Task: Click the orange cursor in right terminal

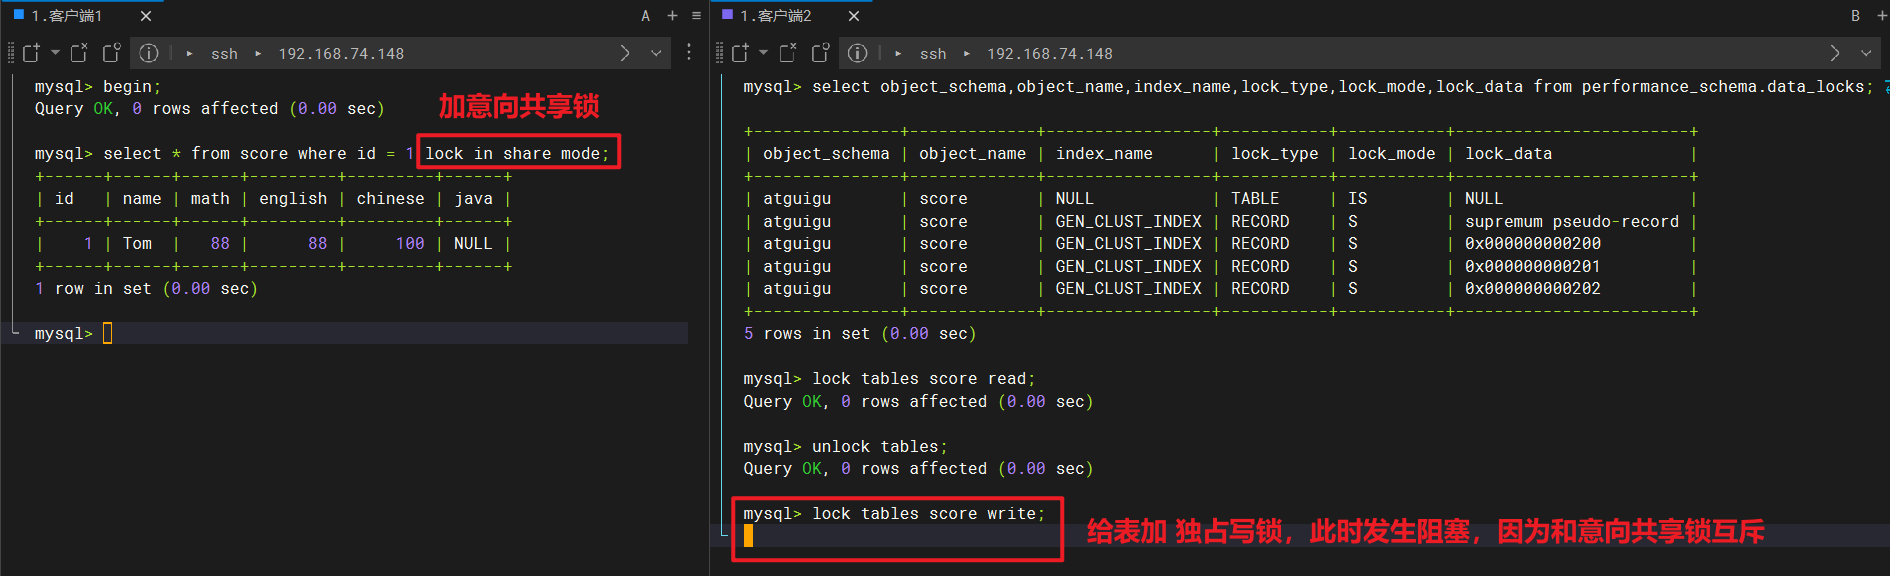Action: pyautogui.click(x=748, y=536)
